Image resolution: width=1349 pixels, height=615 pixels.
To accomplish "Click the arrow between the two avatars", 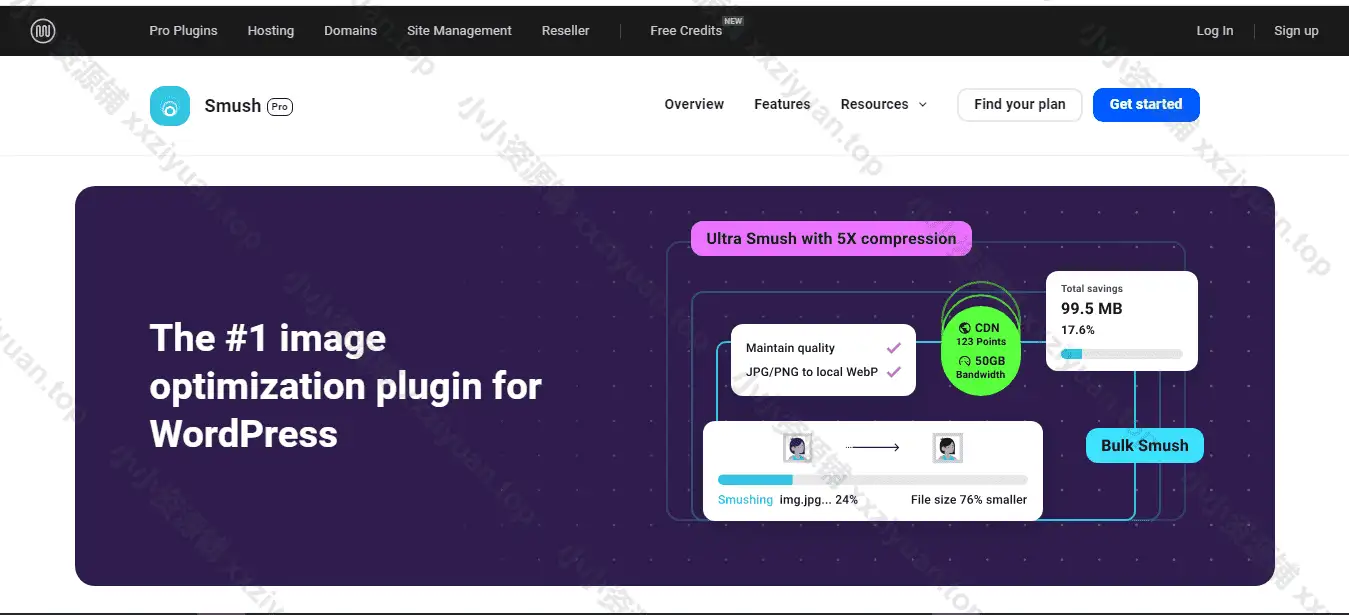I will [x=872, y=448].
